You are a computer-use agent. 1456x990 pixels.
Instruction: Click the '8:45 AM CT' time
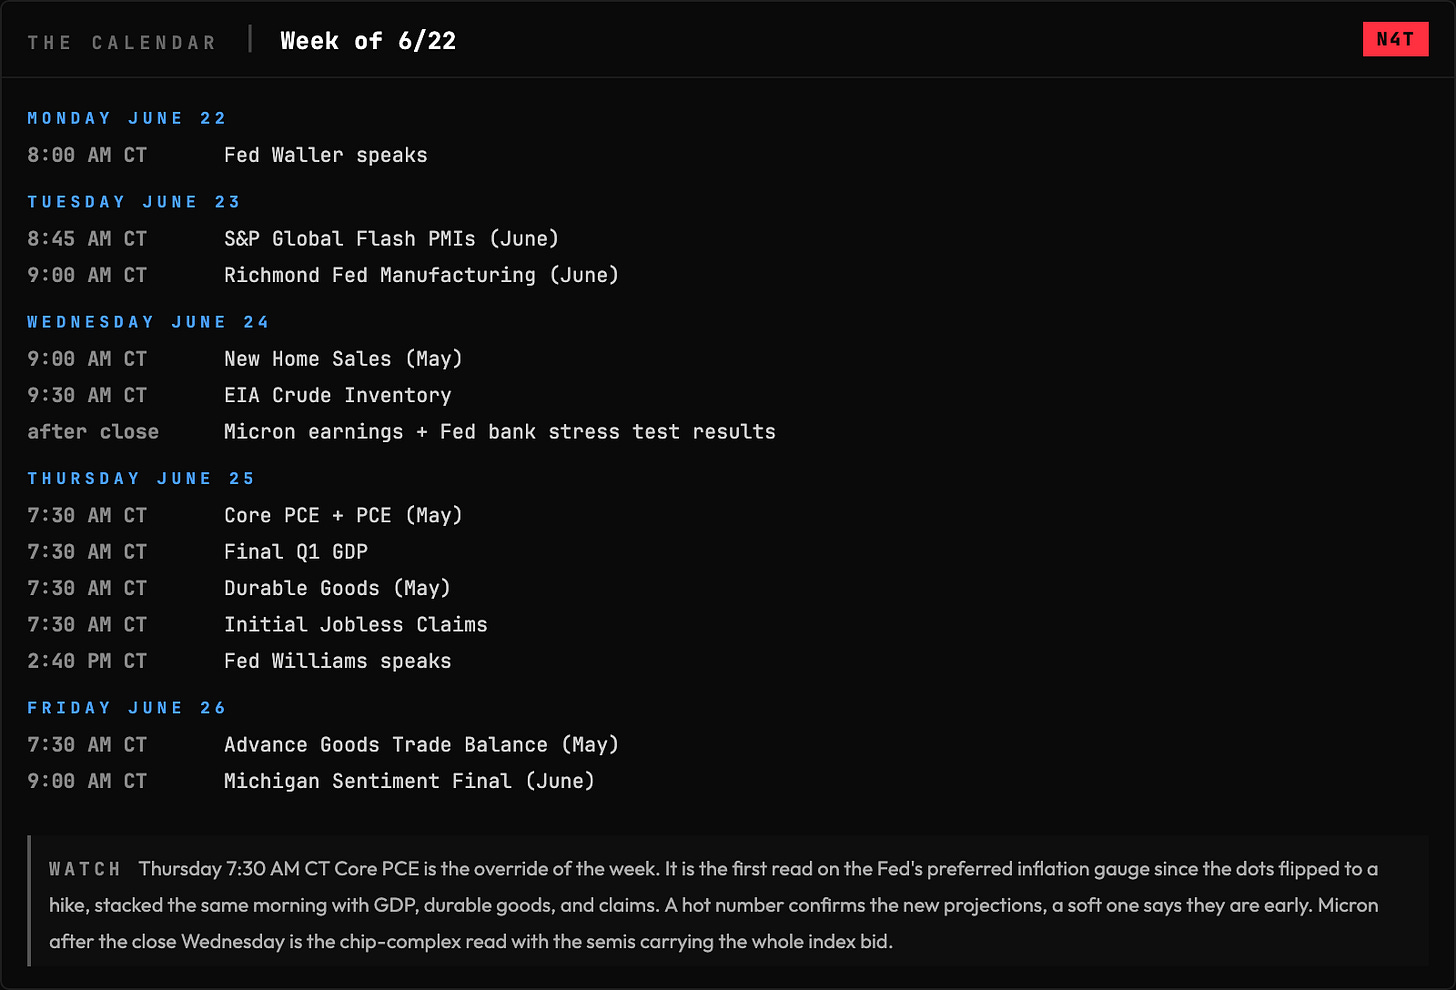[x=87, y=239]
